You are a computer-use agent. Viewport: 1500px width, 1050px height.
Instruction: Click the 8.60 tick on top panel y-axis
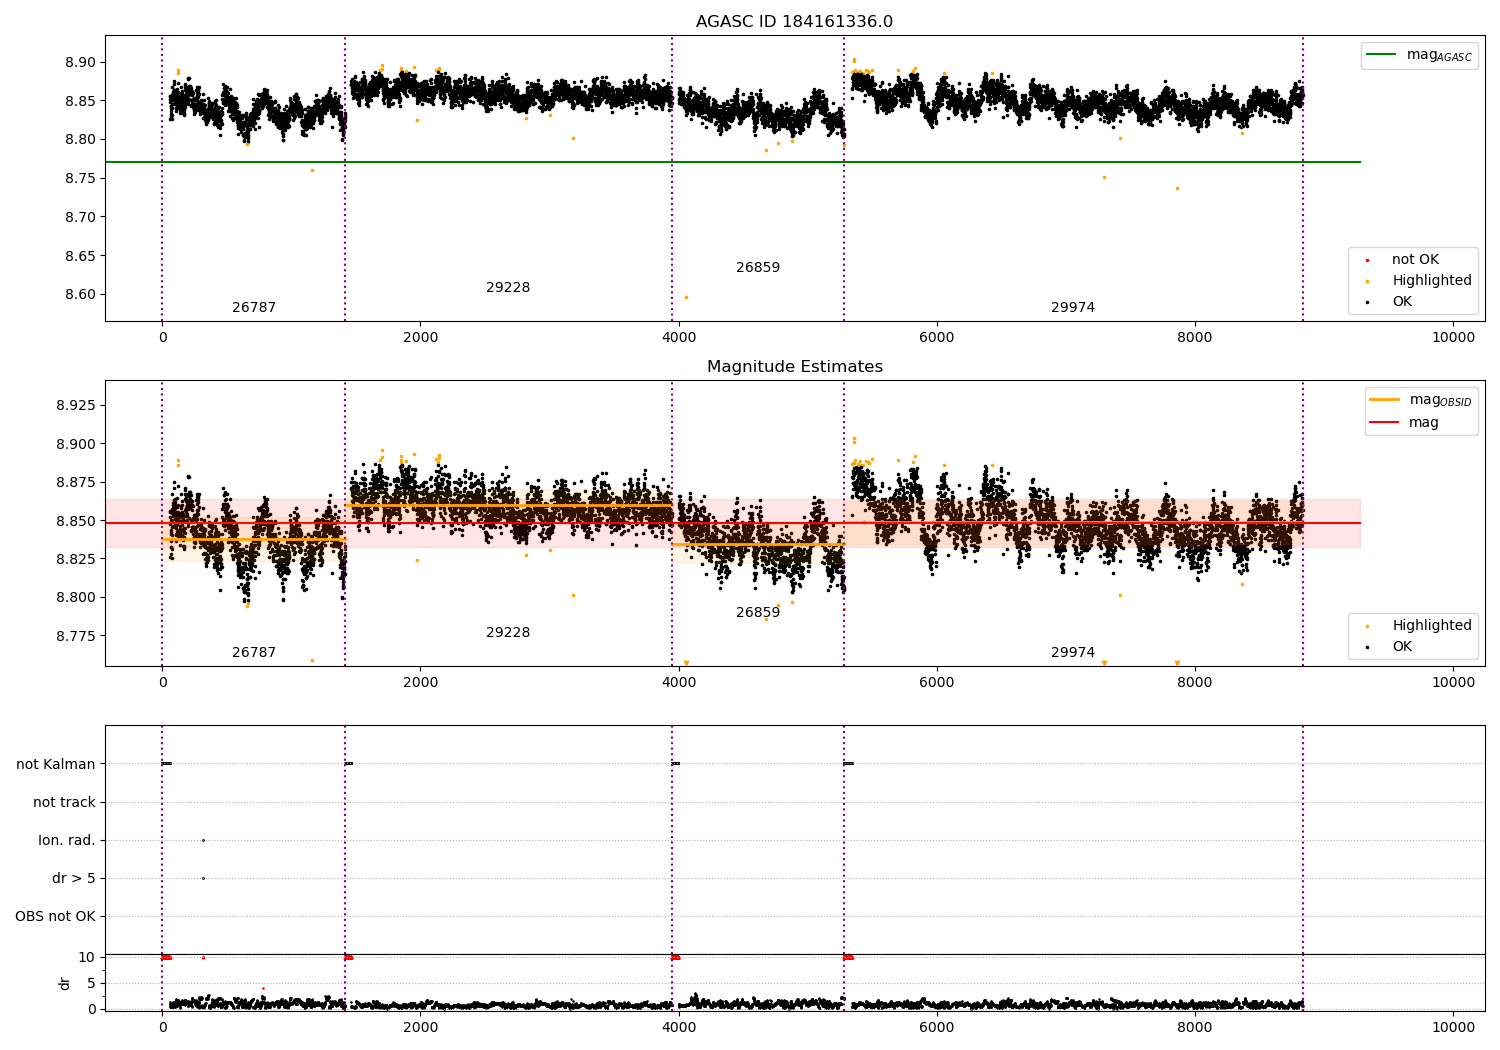81,295
